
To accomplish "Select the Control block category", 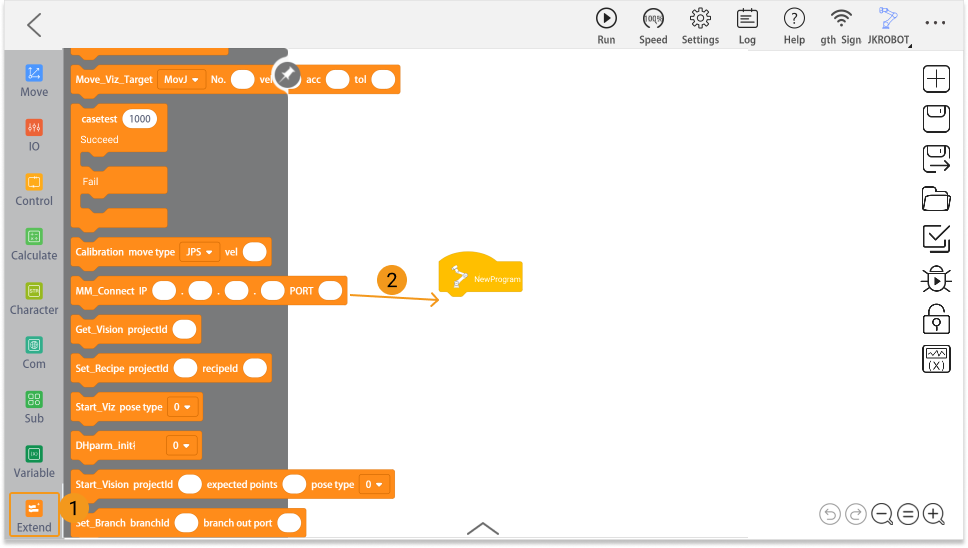I will pyautogui.click(x=34, y=190).
